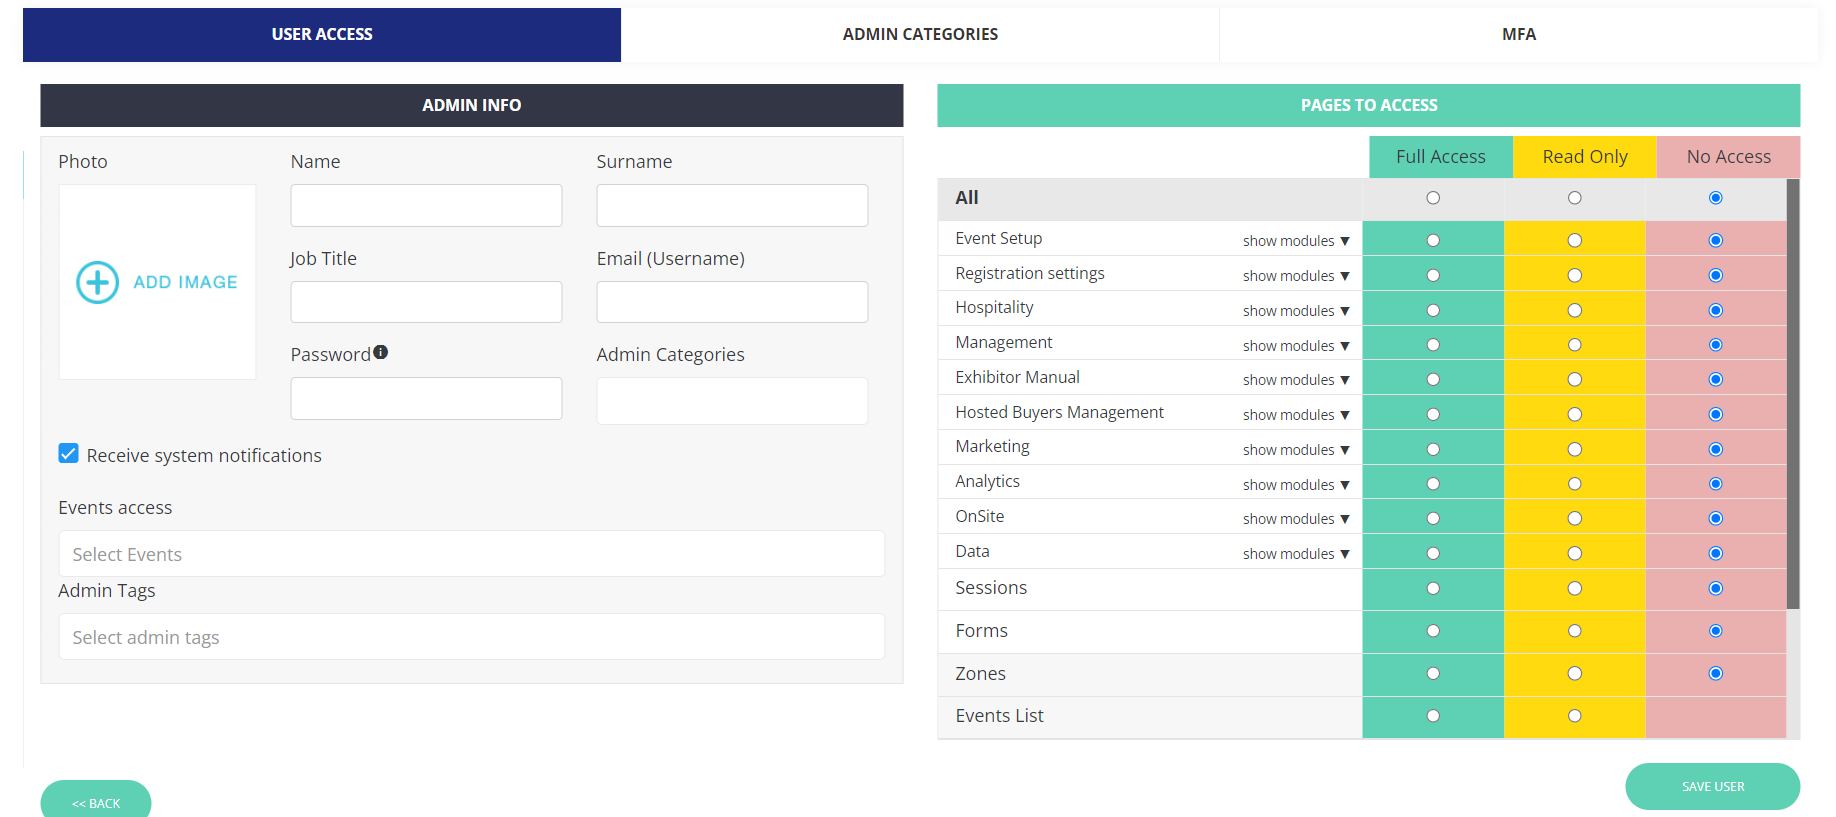
Task: Click the Save User button
Action: click(1712, 786)
